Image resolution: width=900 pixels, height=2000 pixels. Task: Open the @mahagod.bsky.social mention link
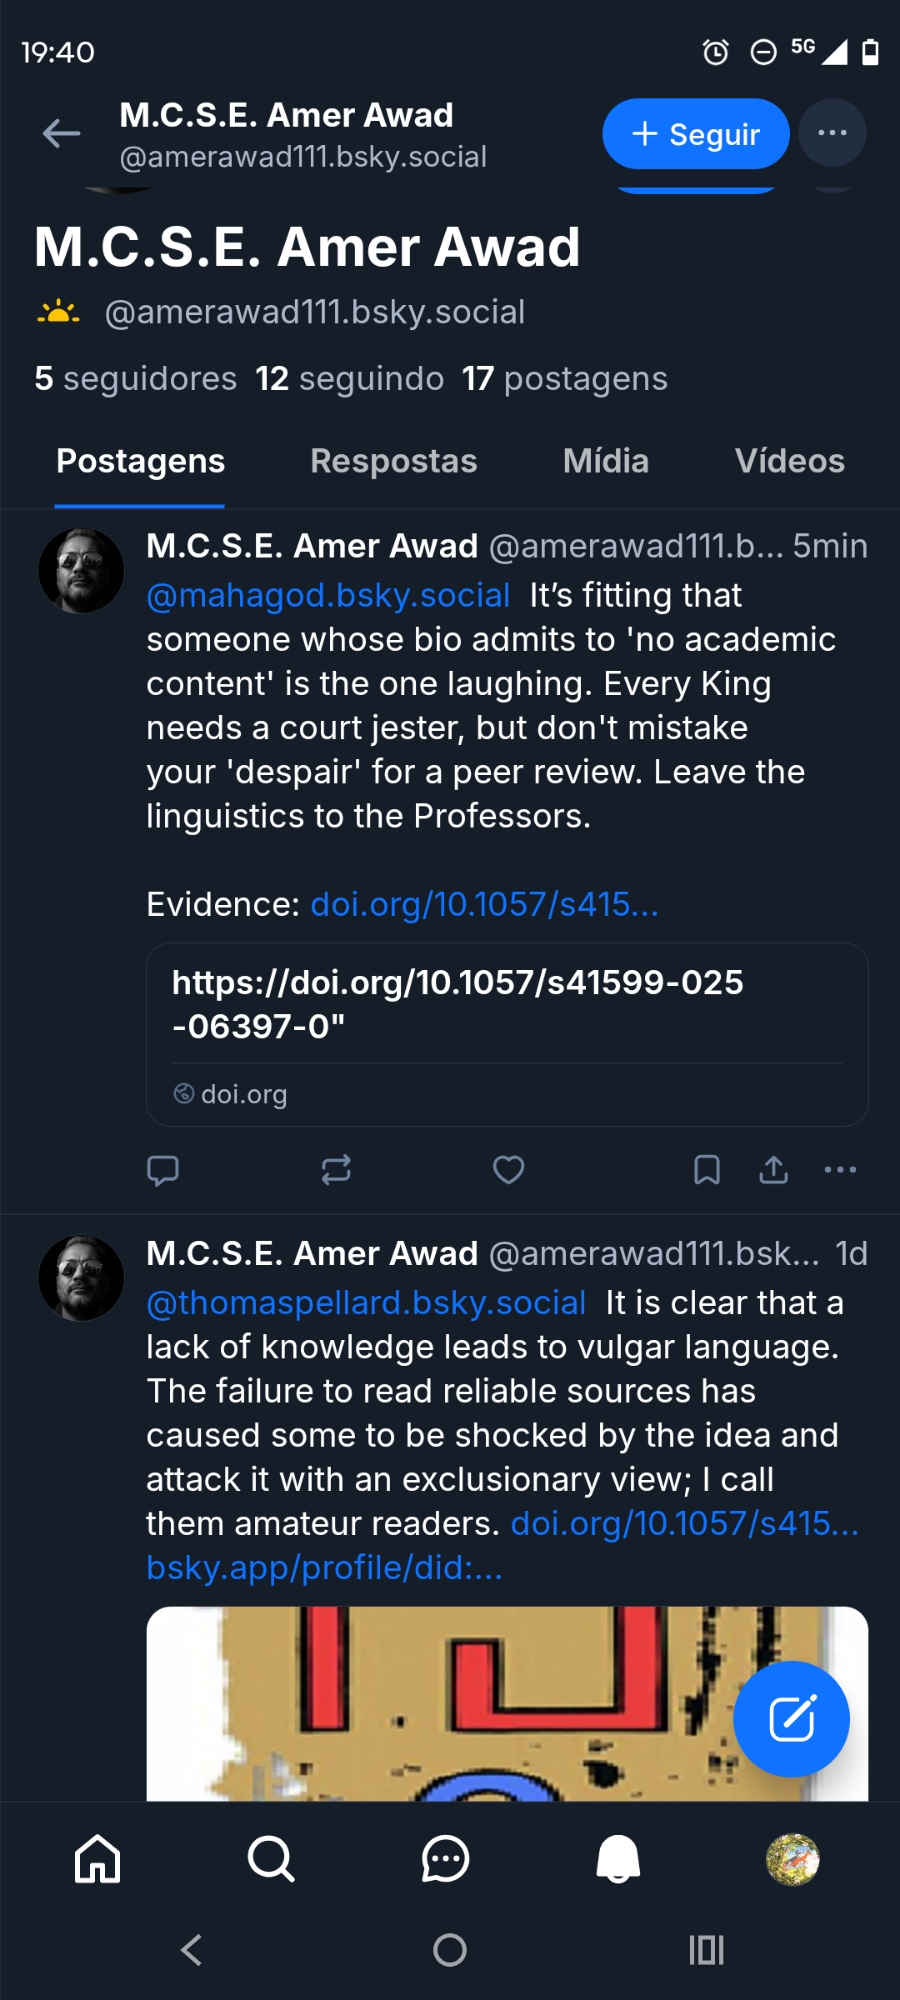[x=328, y=596]
